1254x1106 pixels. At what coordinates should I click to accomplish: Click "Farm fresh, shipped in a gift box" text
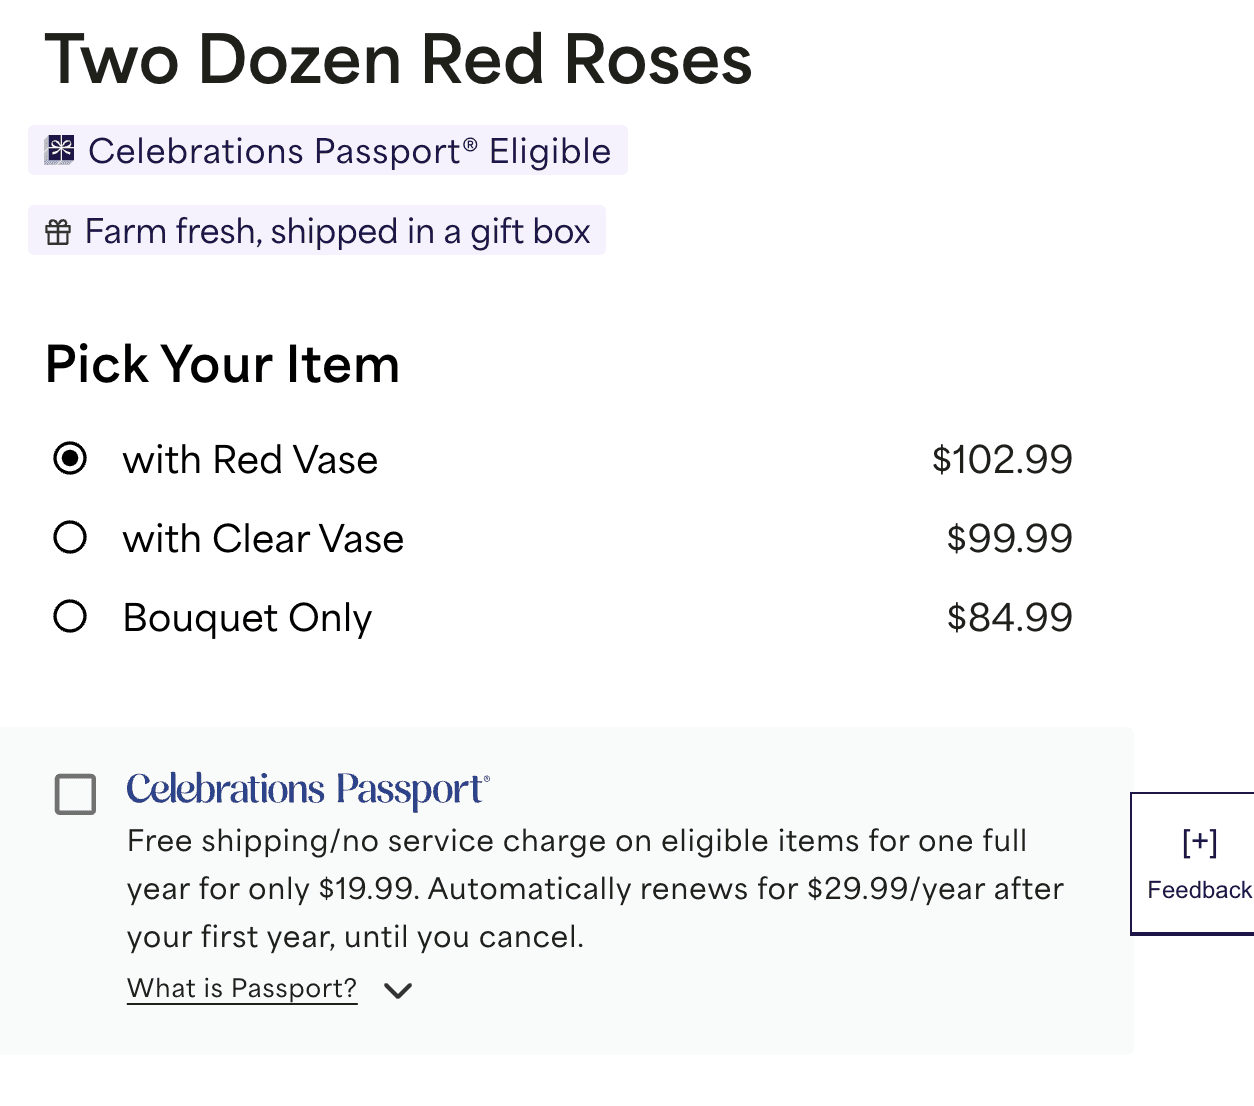click(x=337, y=232)
